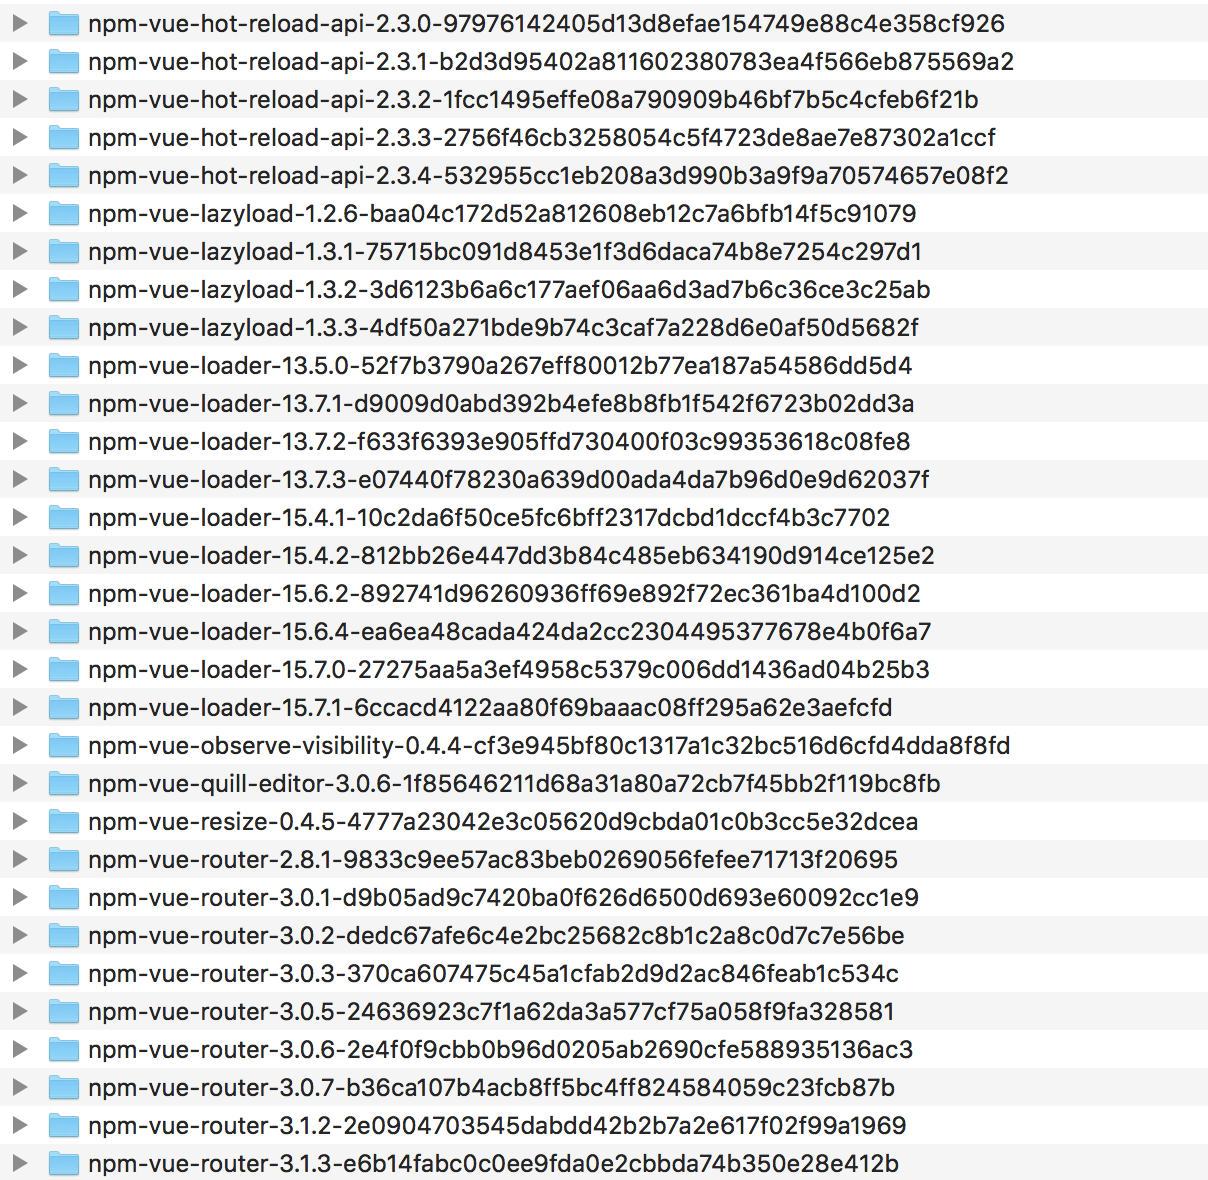Image resolution: width=1208 pixels, height=1180 pixels.
Task: Click folder icon of npm-vue-hot-reload-api-2.3.3
Action: [64, 137]
